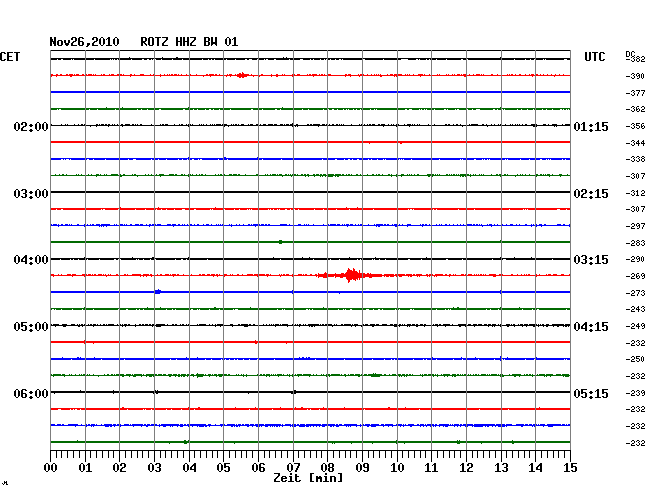Click the 05:15 UTC row label
Viewport: 650px width, 494px height.
click(x=591, y=393)
